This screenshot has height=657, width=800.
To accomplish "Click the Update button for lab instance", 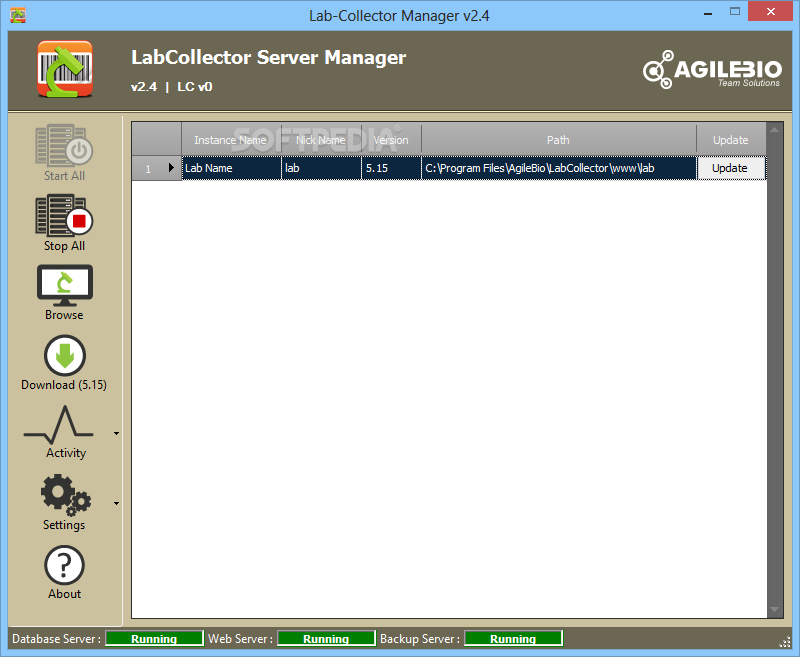I will pos(731,168).
